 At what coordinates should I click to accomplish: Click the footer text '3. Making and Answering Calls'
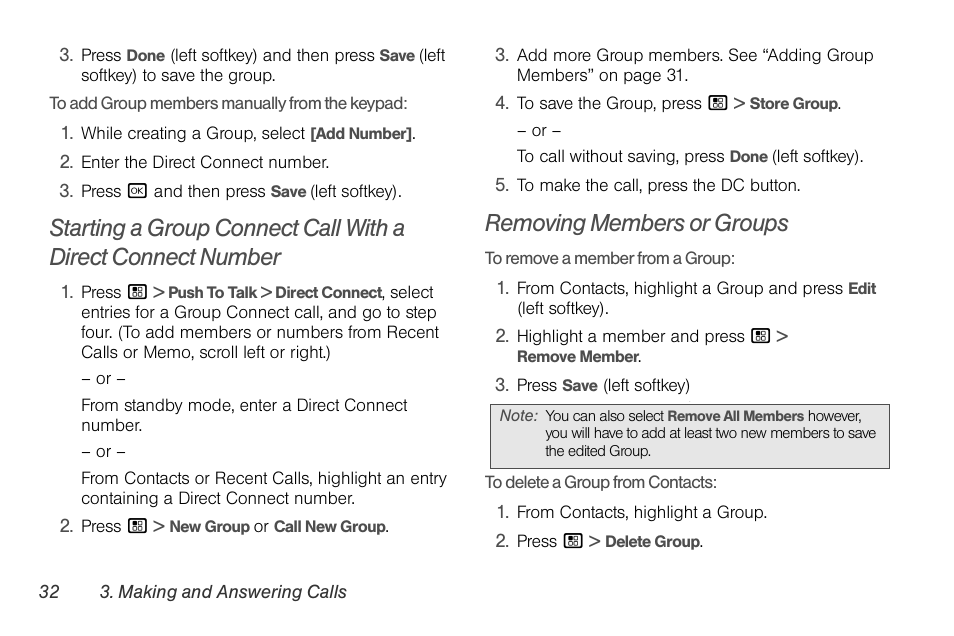[223, 592]
